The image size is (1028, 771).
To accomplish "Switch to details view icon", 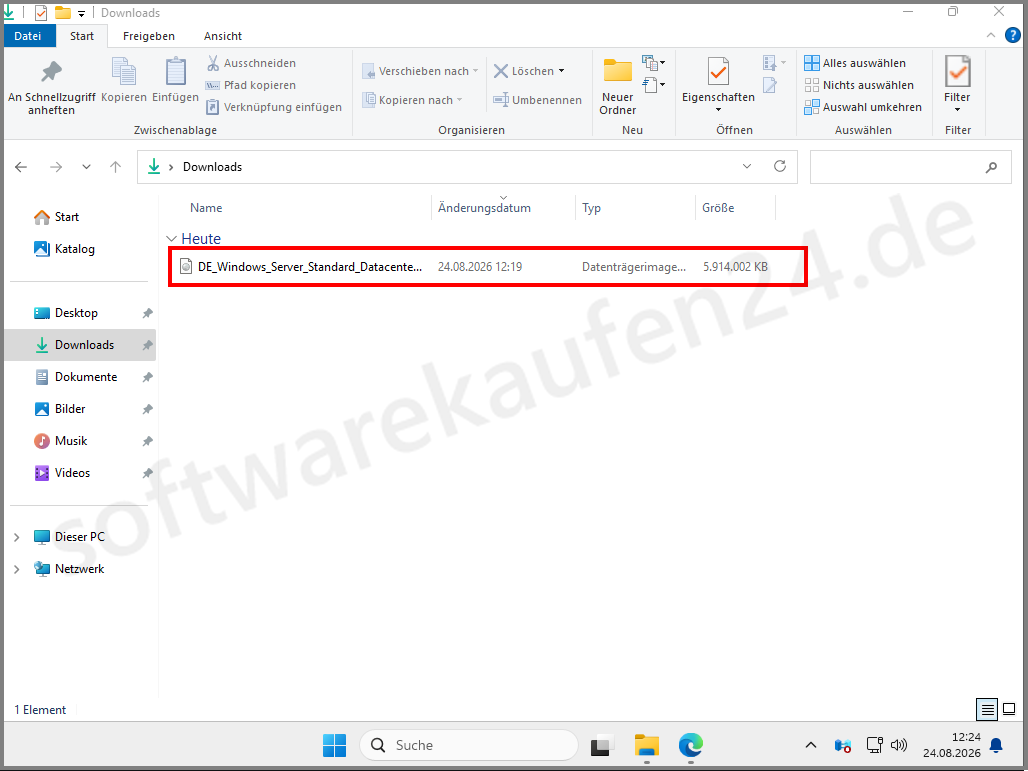I will point(987,709).
